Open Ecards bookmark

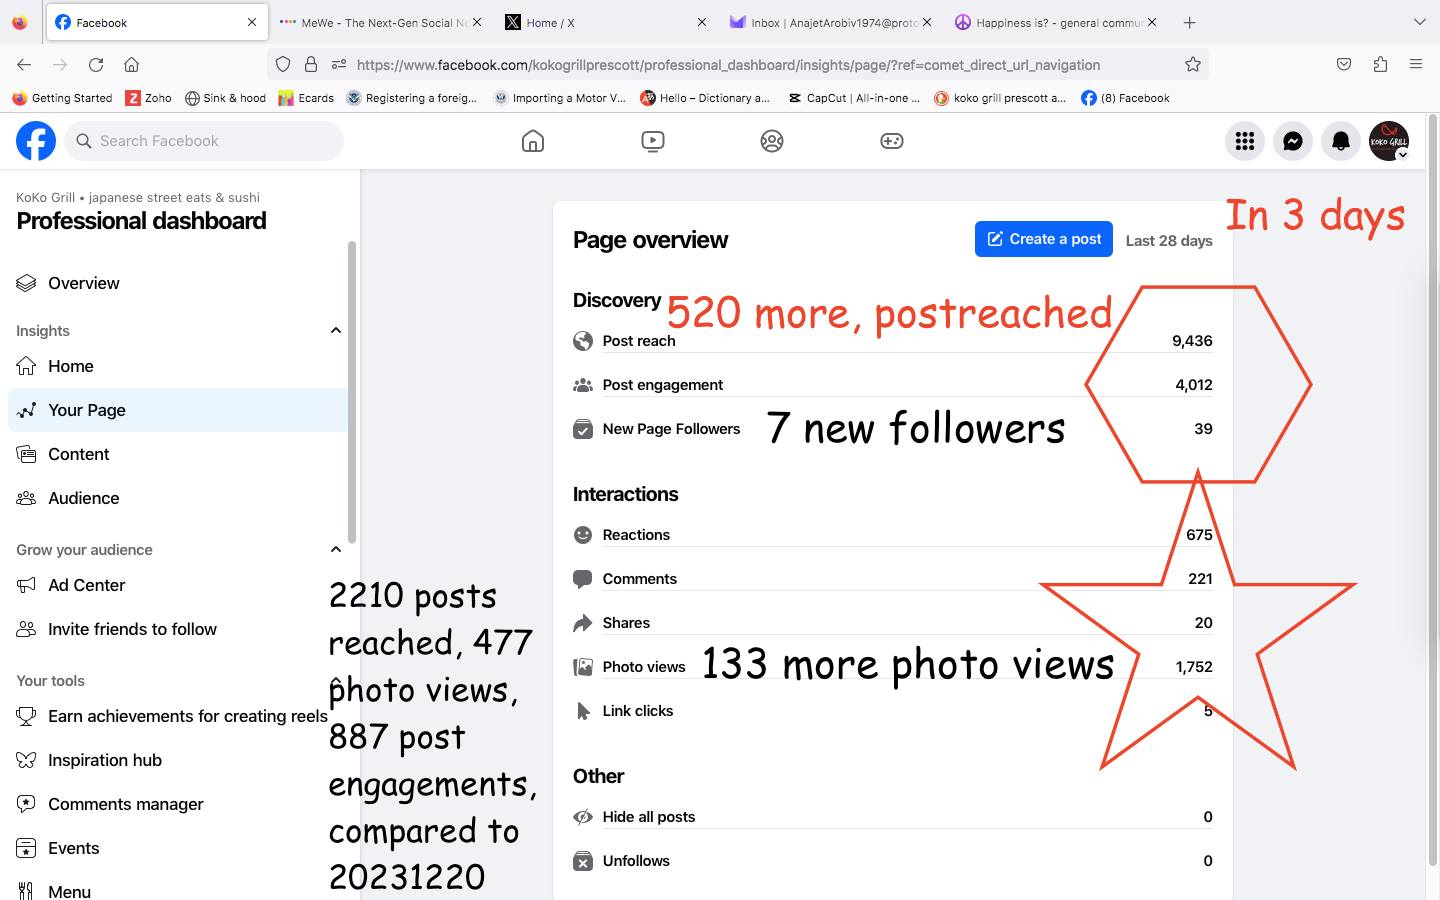coord(306,98)
